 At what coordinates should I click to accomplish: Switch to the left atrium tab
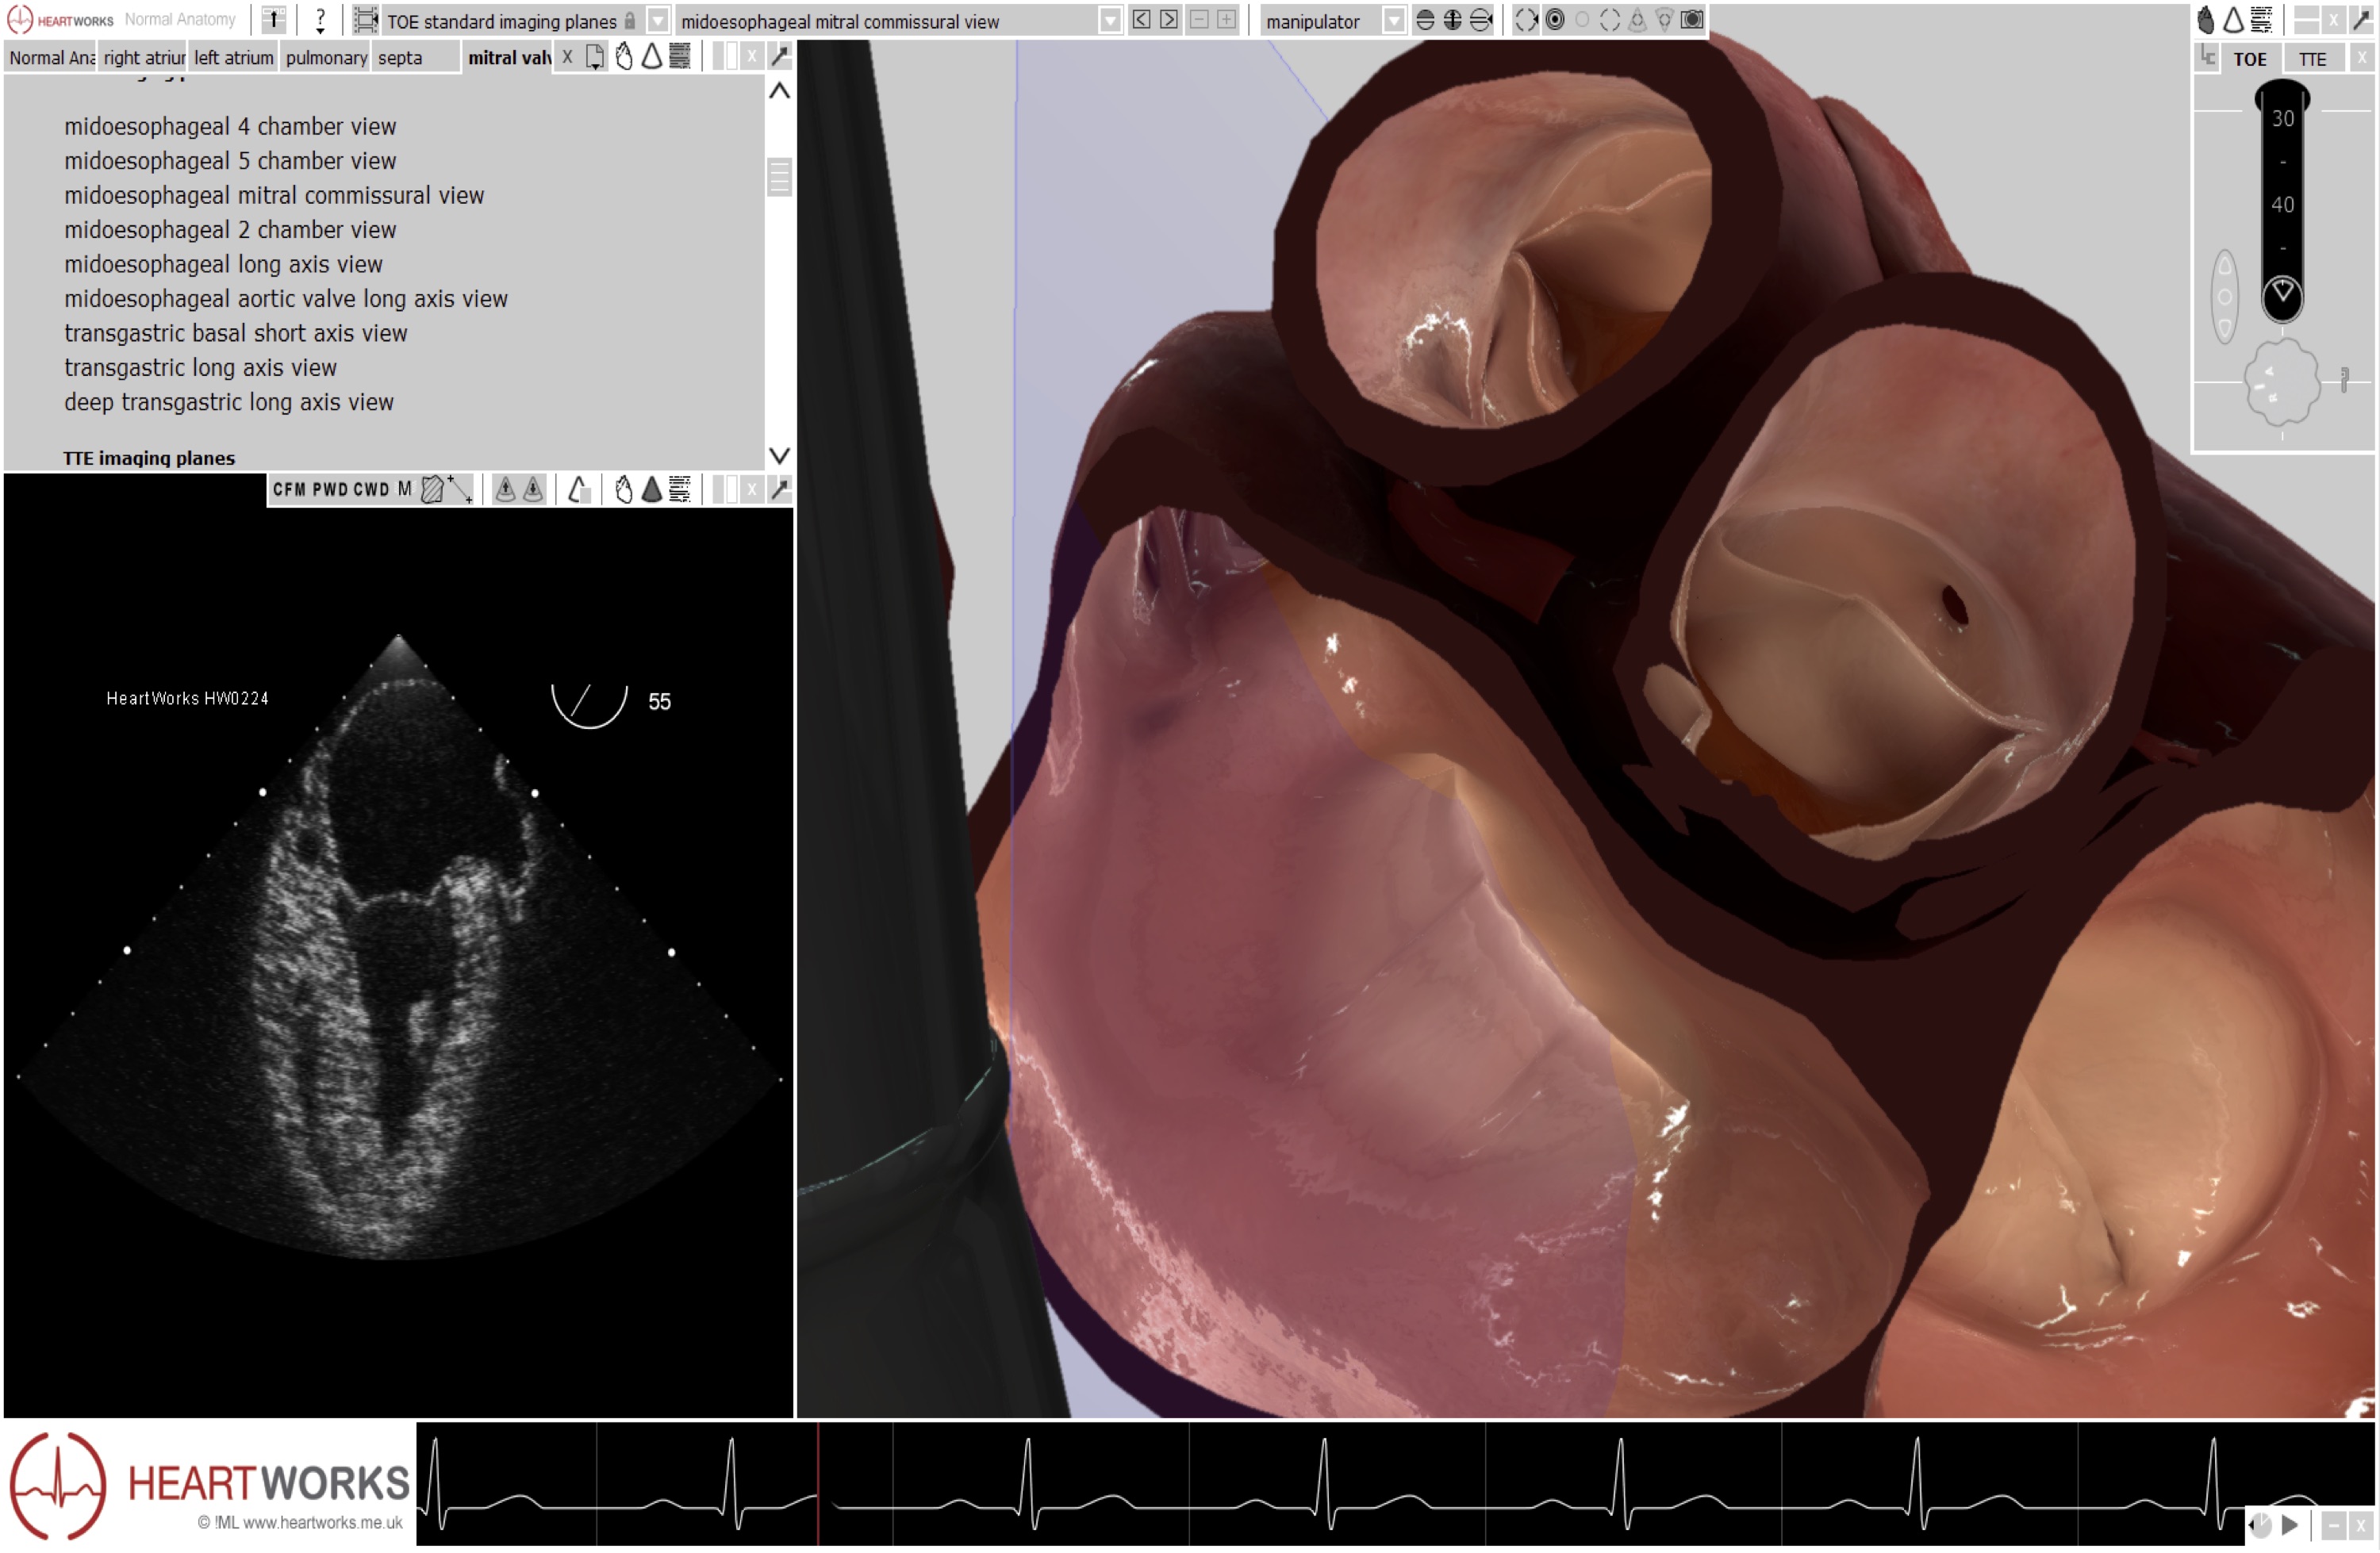click(x=234, y=58)
